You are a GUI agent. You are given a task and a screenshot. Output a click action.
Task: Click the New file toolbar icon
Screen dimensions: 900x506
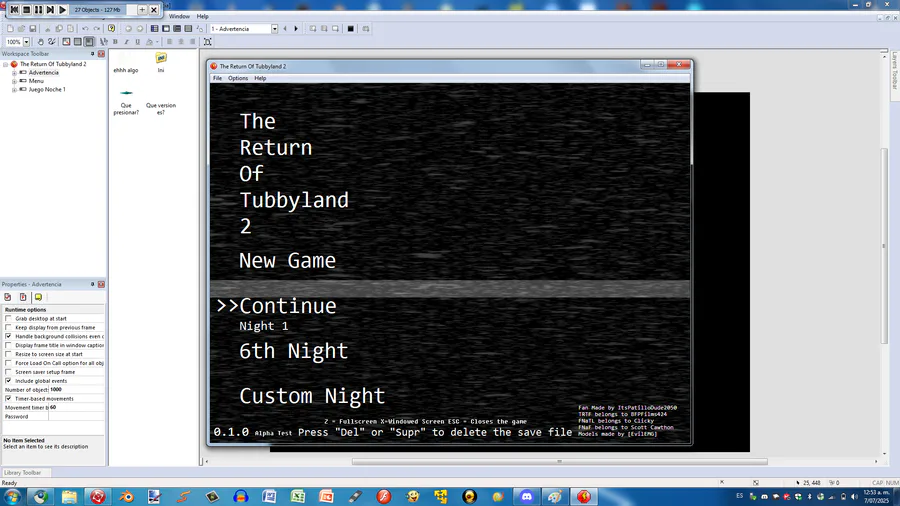(10, 29)
